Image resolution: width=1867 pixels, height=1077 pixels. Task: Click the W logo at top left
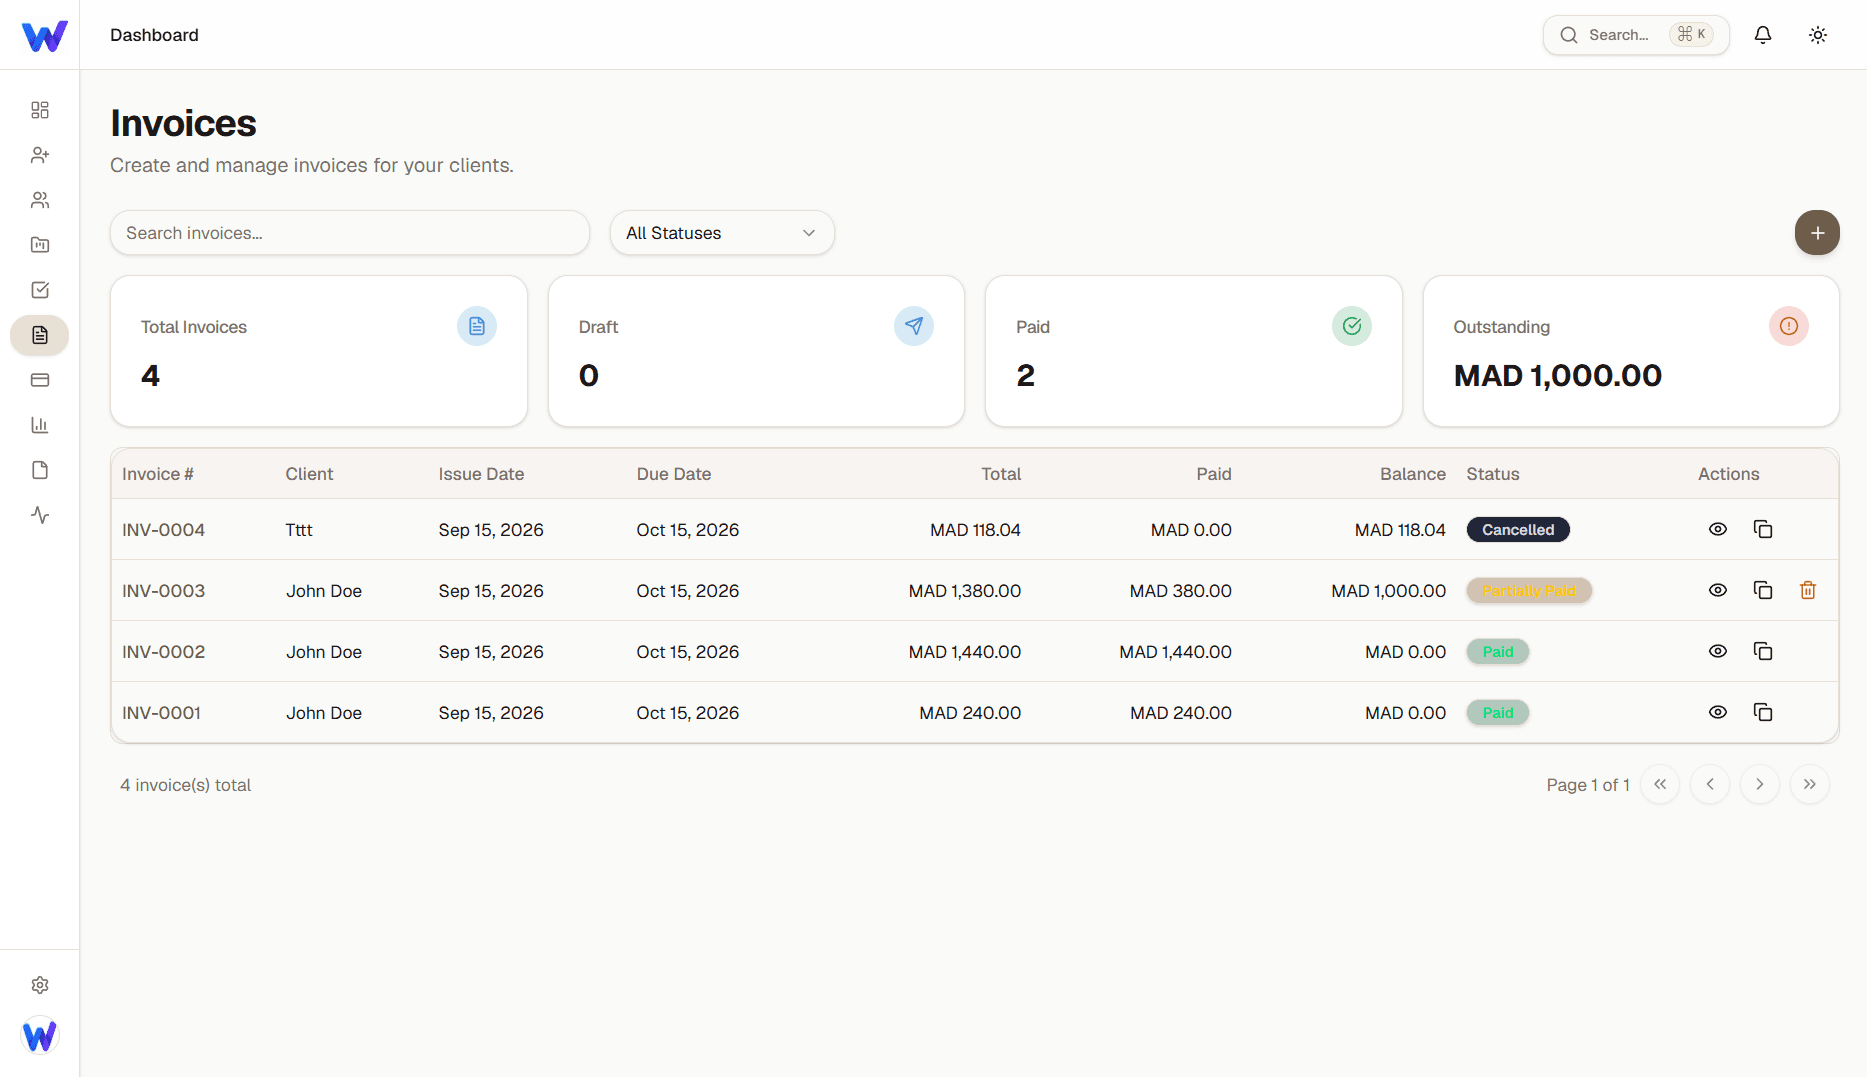45,36
